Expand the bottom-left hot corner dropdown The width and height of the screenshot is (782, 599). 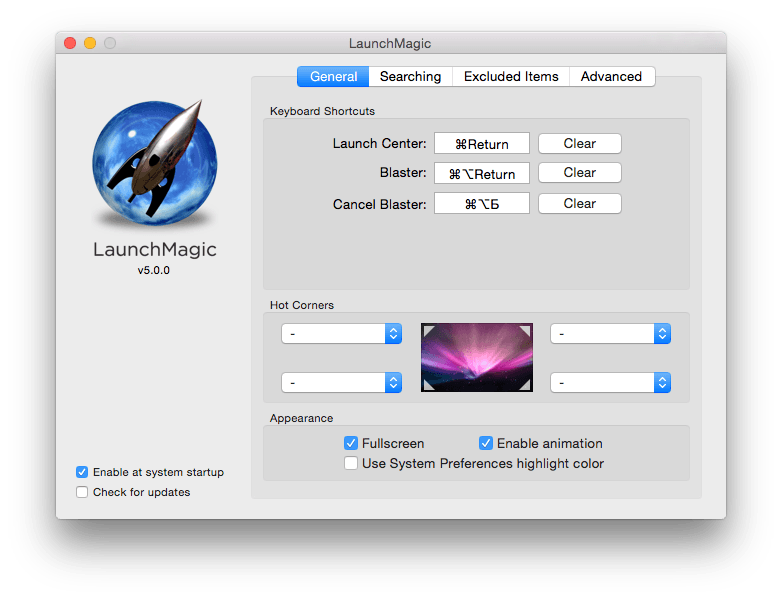342,383
